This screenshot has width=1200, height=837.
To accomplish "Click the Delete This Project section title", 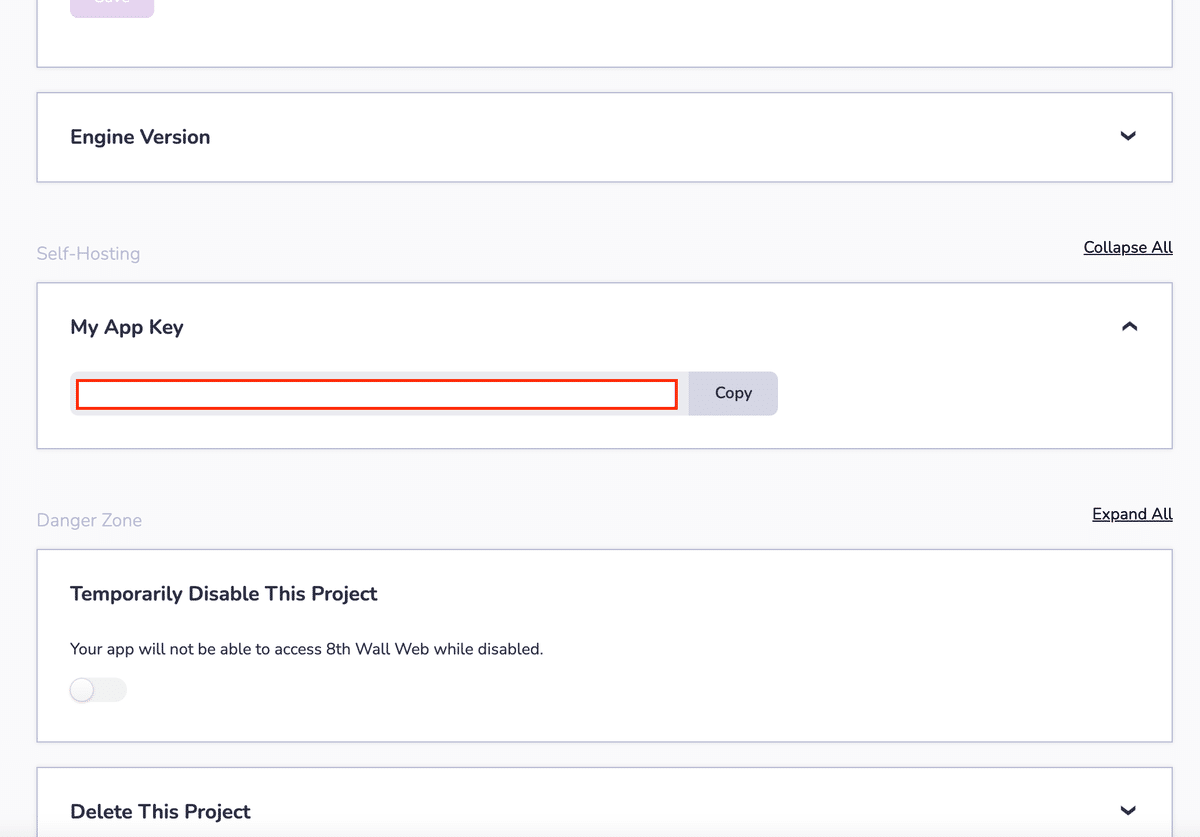I will click(160, 811).
